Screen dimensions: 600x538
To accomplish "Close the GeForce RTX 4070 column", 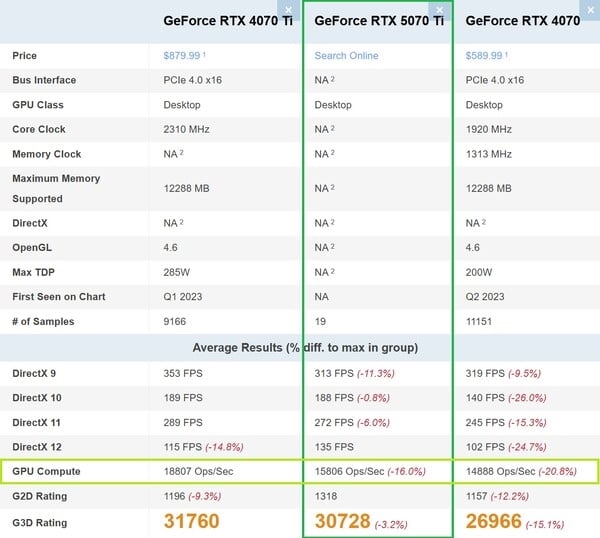I will (x=591, y=9).
